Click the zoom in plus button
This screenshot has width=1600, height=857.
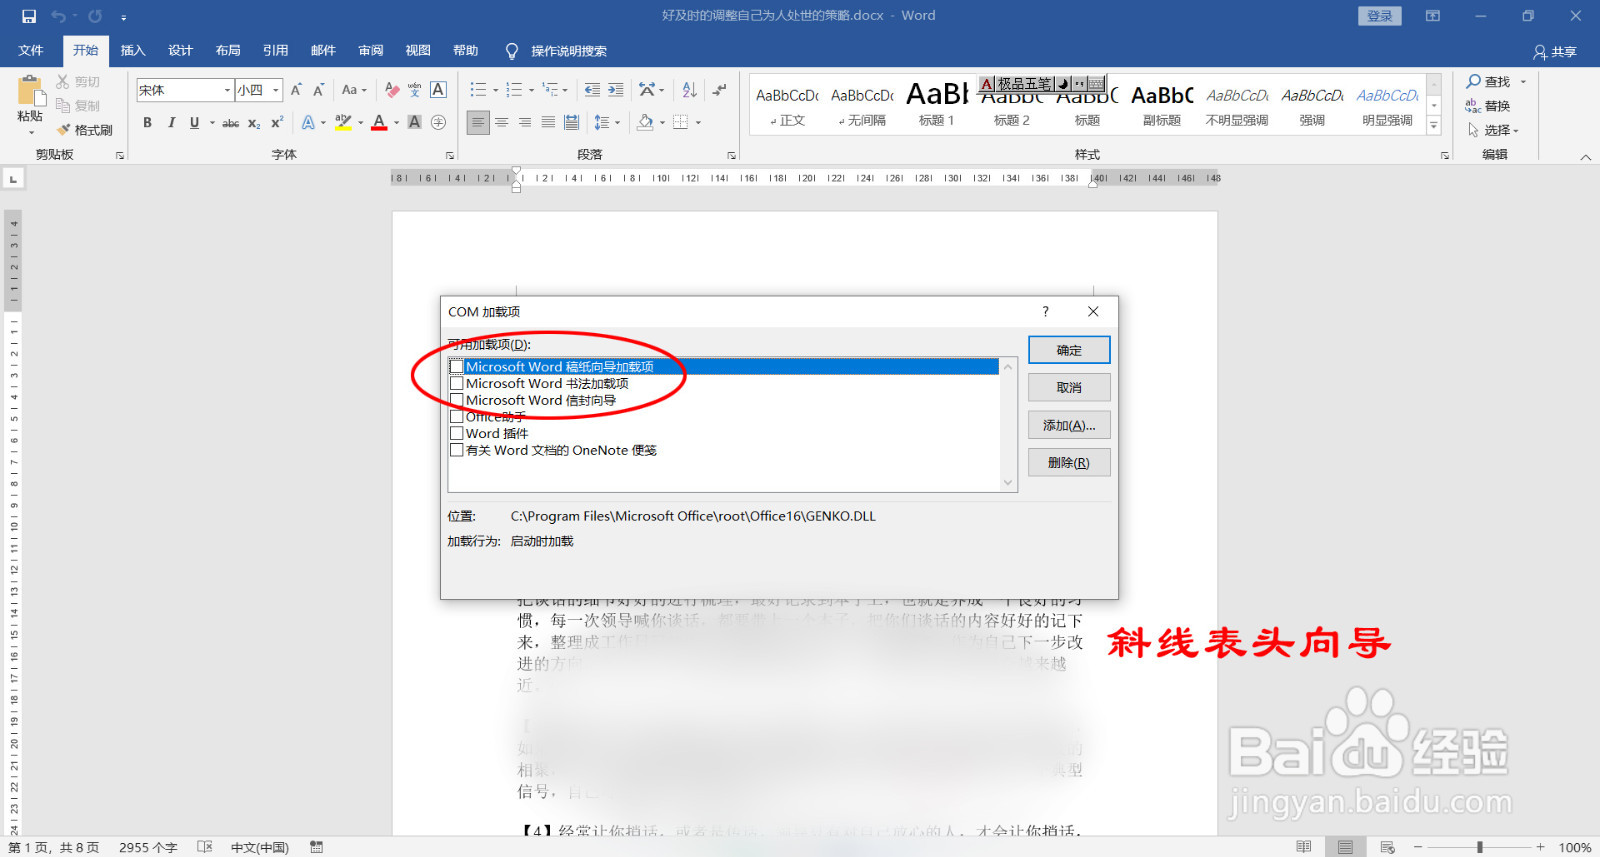(x=1541, y=847)
